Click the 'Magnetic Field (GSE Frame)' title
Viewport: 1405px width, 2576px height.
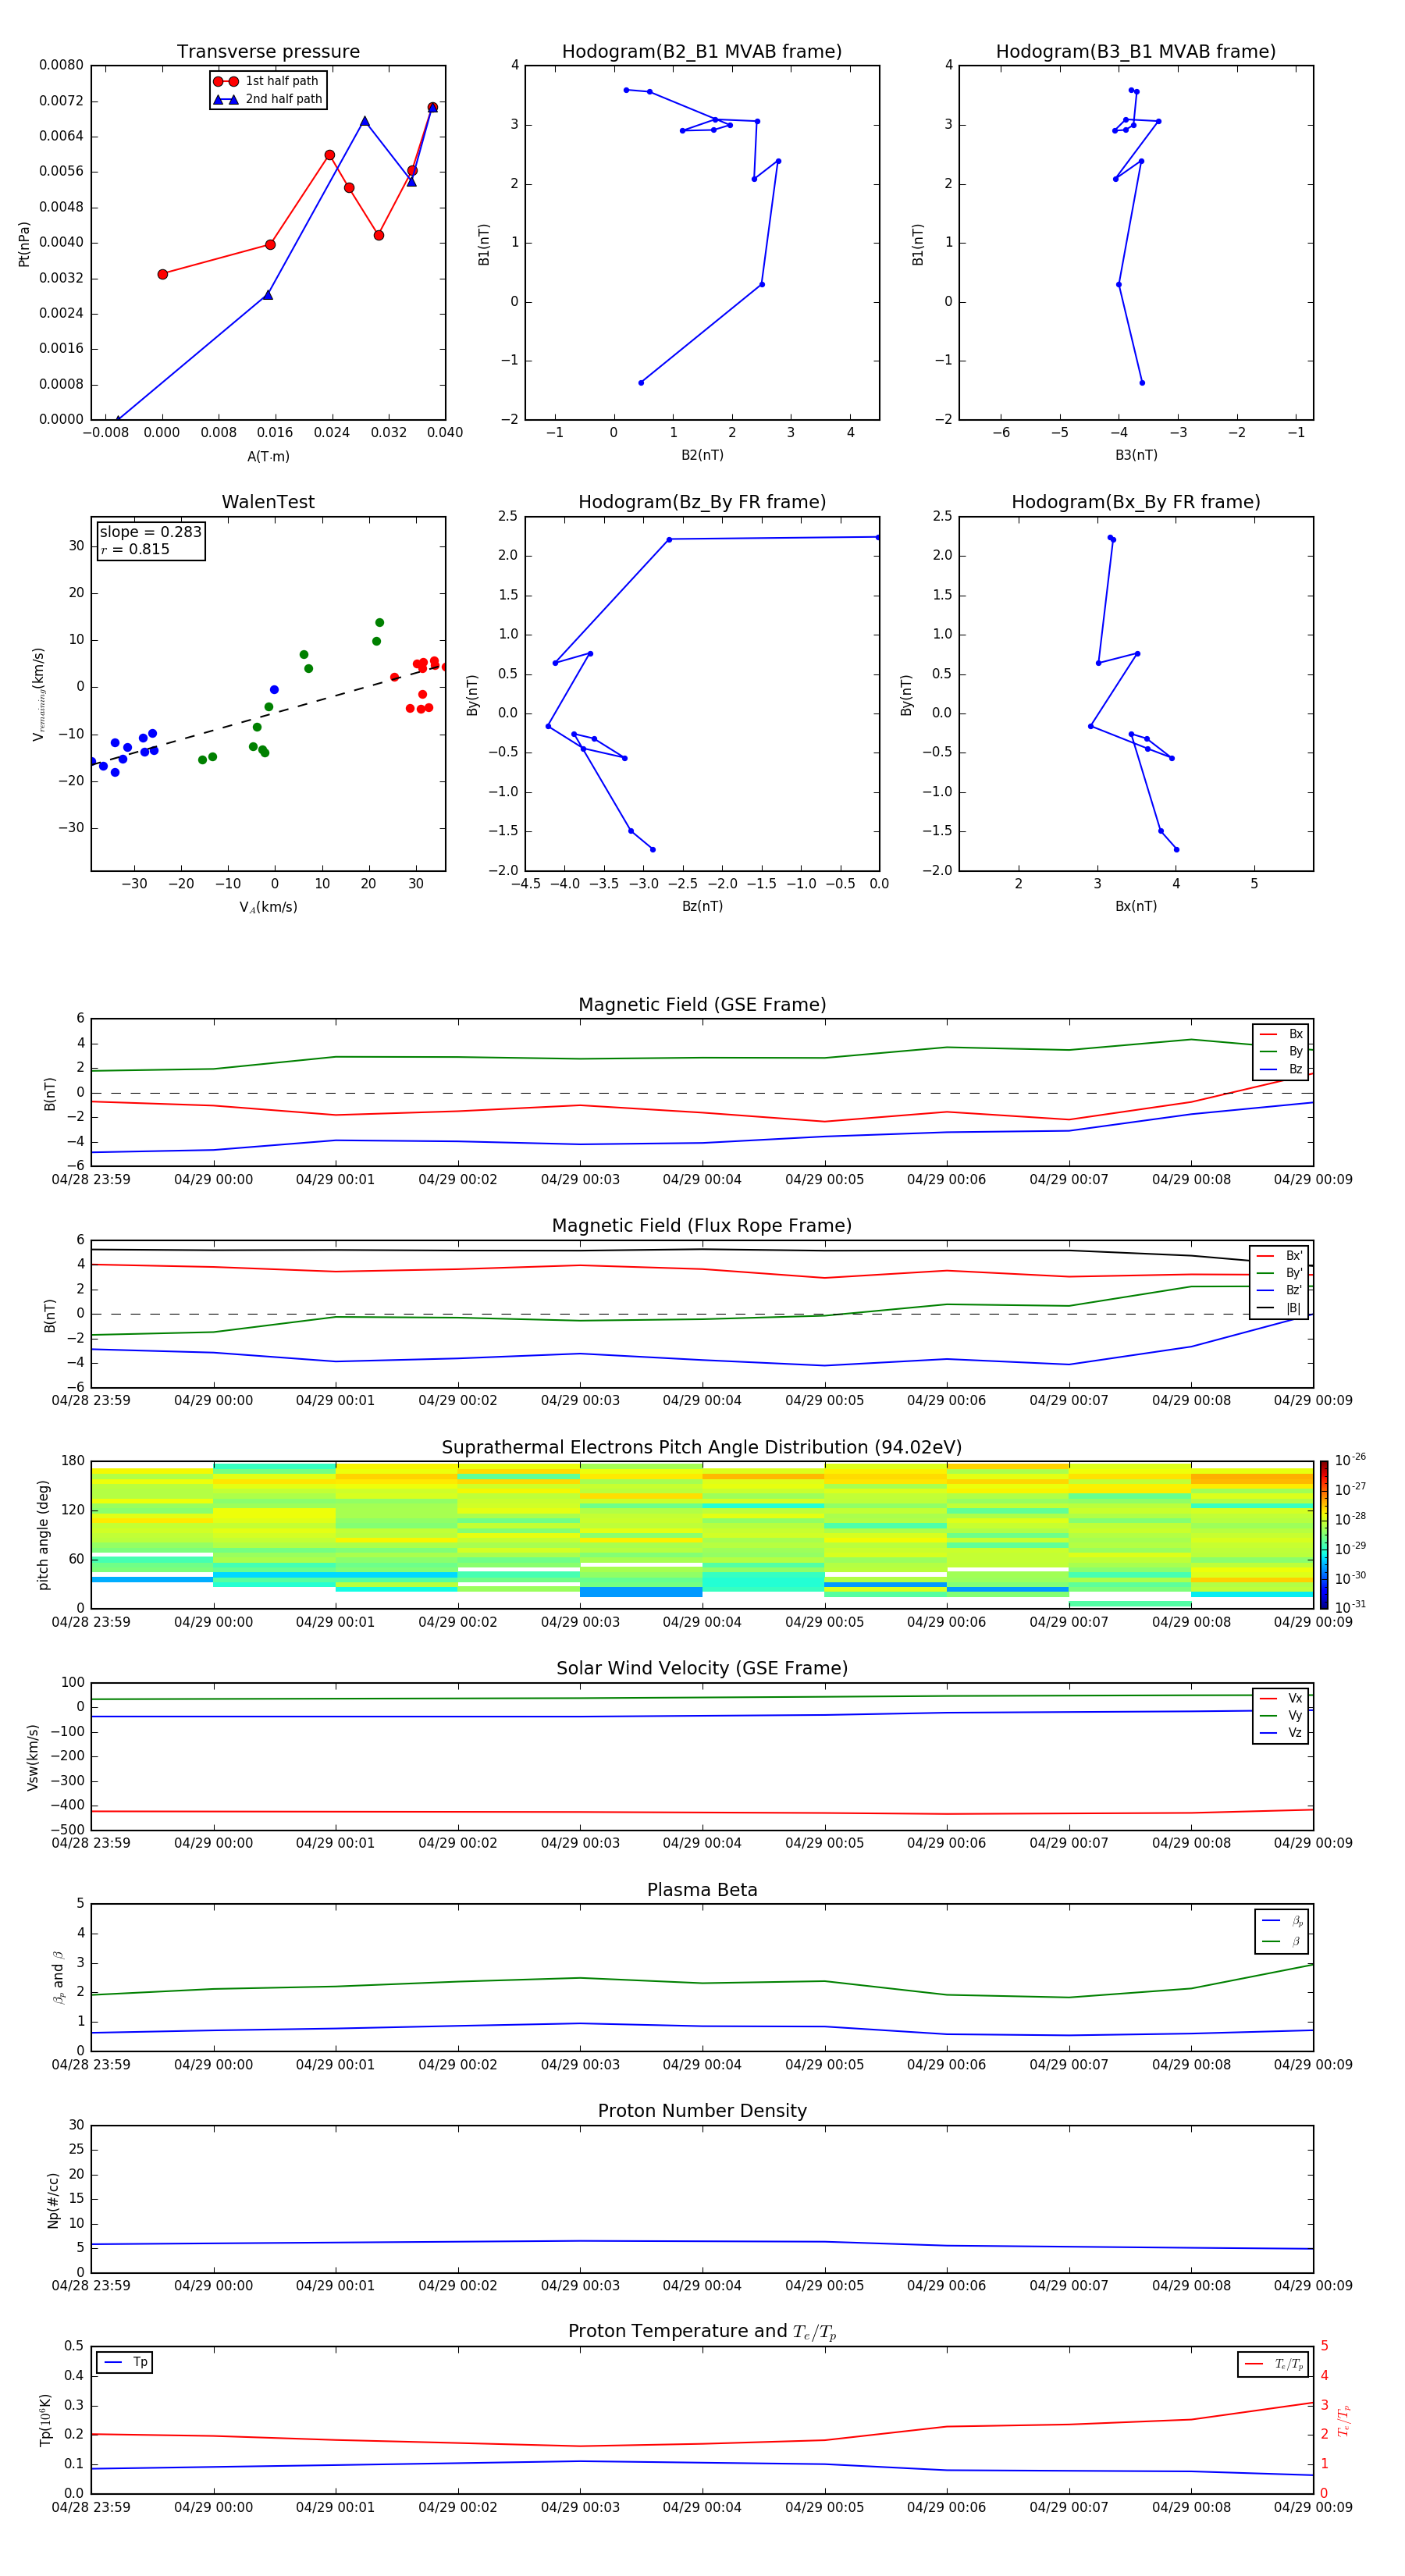pyautogui.click(x=702, y=1005)
